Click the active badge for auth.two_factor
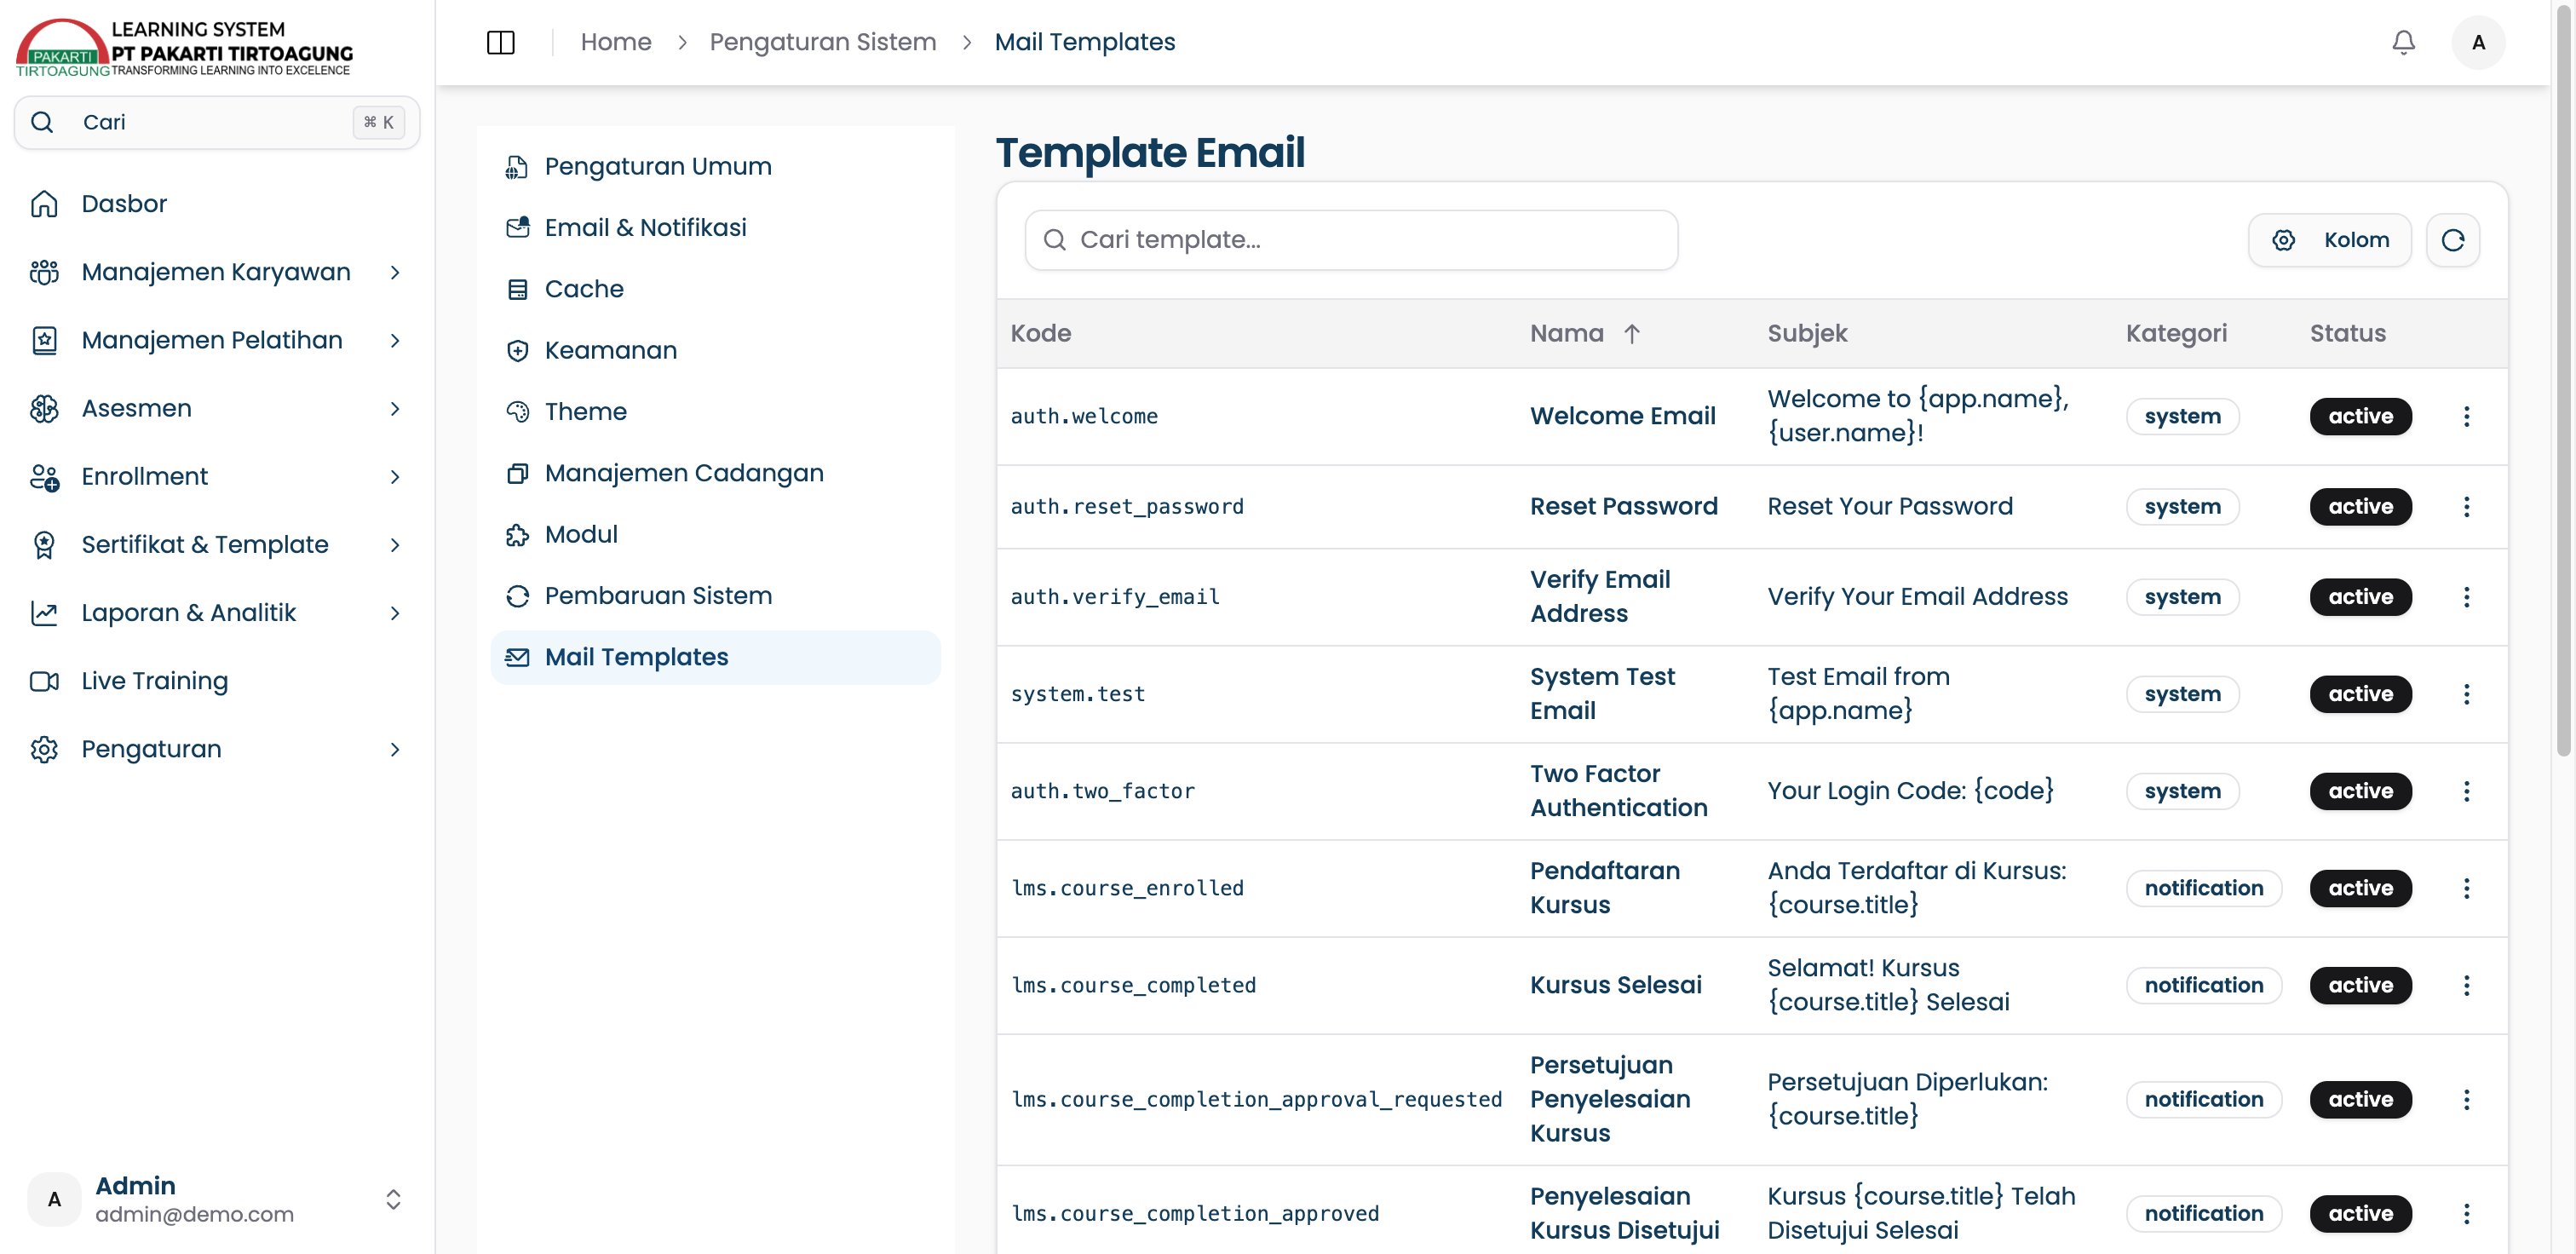The width and height of the screenshot is (2576, 1254). [2360, 791]
